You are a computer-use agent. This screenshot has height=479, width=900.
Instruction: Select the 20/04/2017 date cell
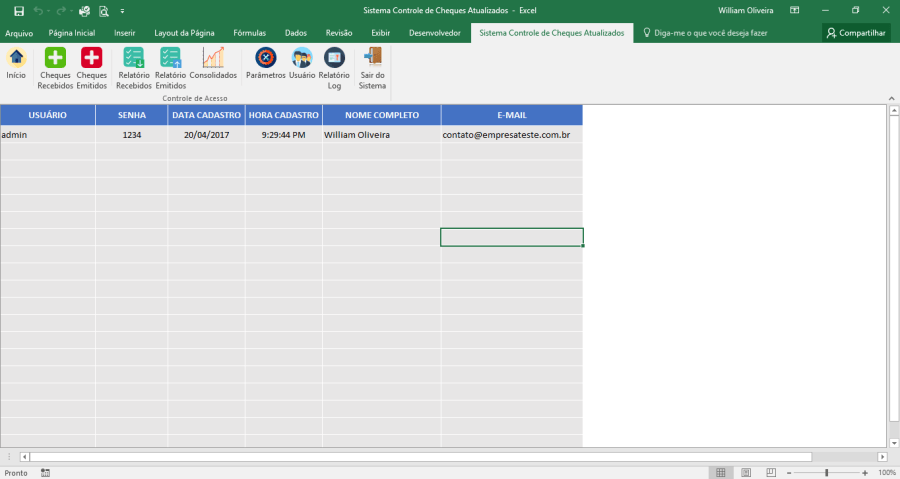[206, 135]
